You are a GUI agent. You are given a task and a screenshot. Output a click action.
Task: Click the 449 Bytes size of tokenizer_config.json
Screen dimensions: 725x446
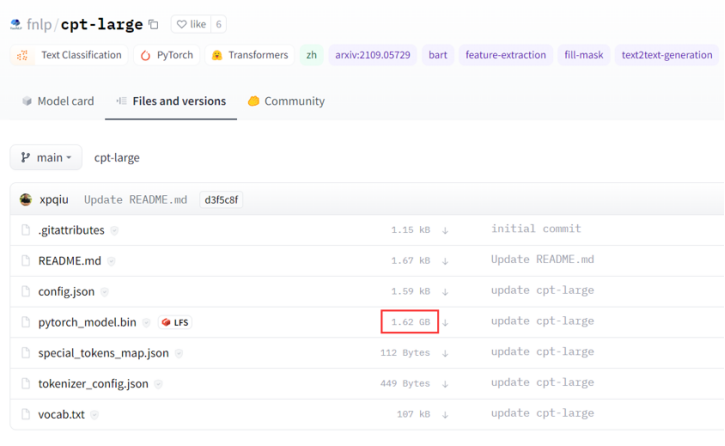(405, 384)
